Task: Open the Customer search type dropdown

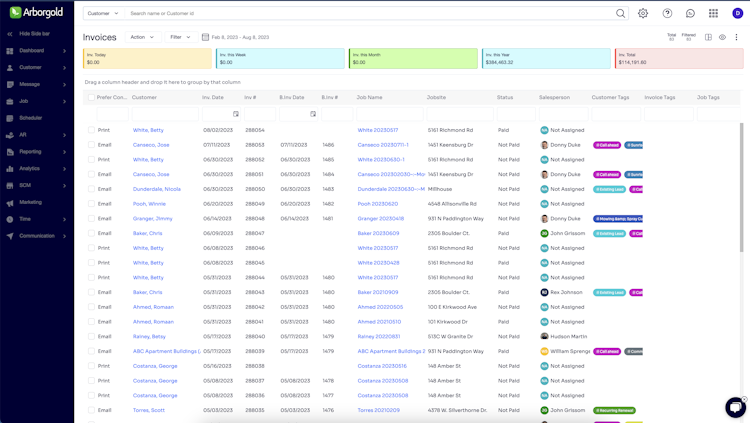Action: tap(103, 13)
